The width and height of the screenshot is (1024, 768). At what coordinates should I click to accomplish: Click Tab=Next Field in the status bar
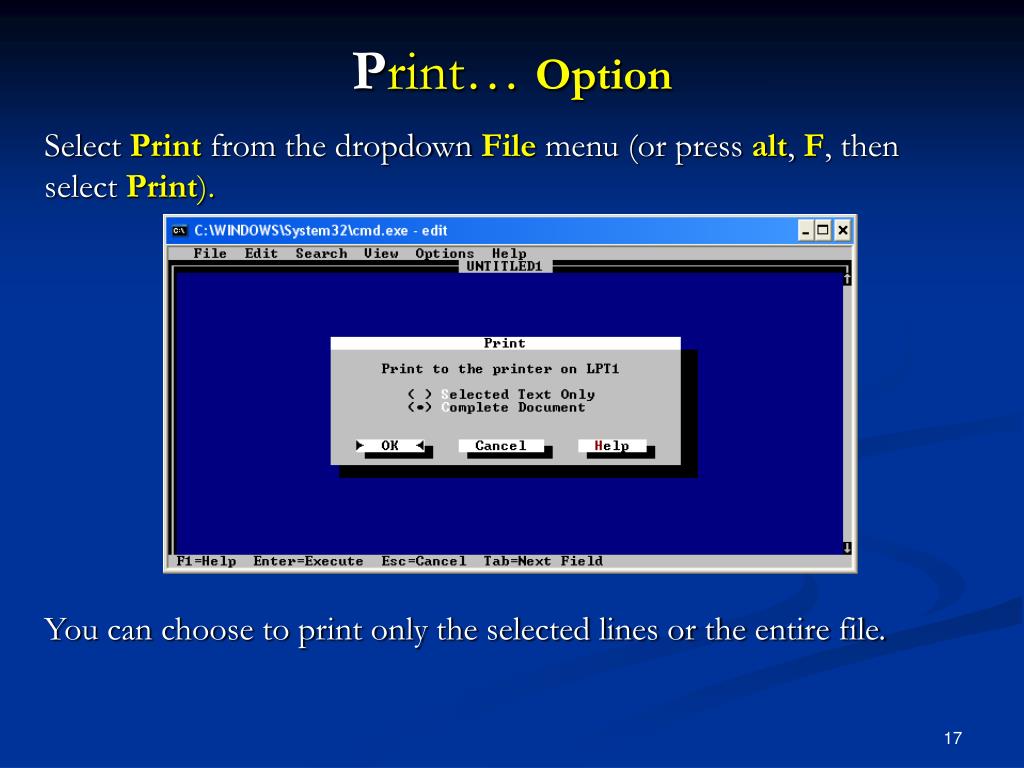click(x=543, y=561)
